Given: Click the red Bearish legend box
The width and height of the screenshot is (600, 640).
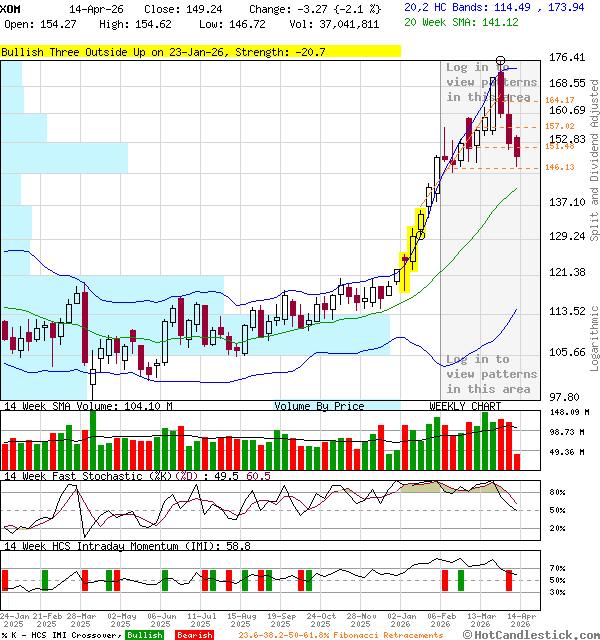Looking at the screenshot, I should 194,635.
